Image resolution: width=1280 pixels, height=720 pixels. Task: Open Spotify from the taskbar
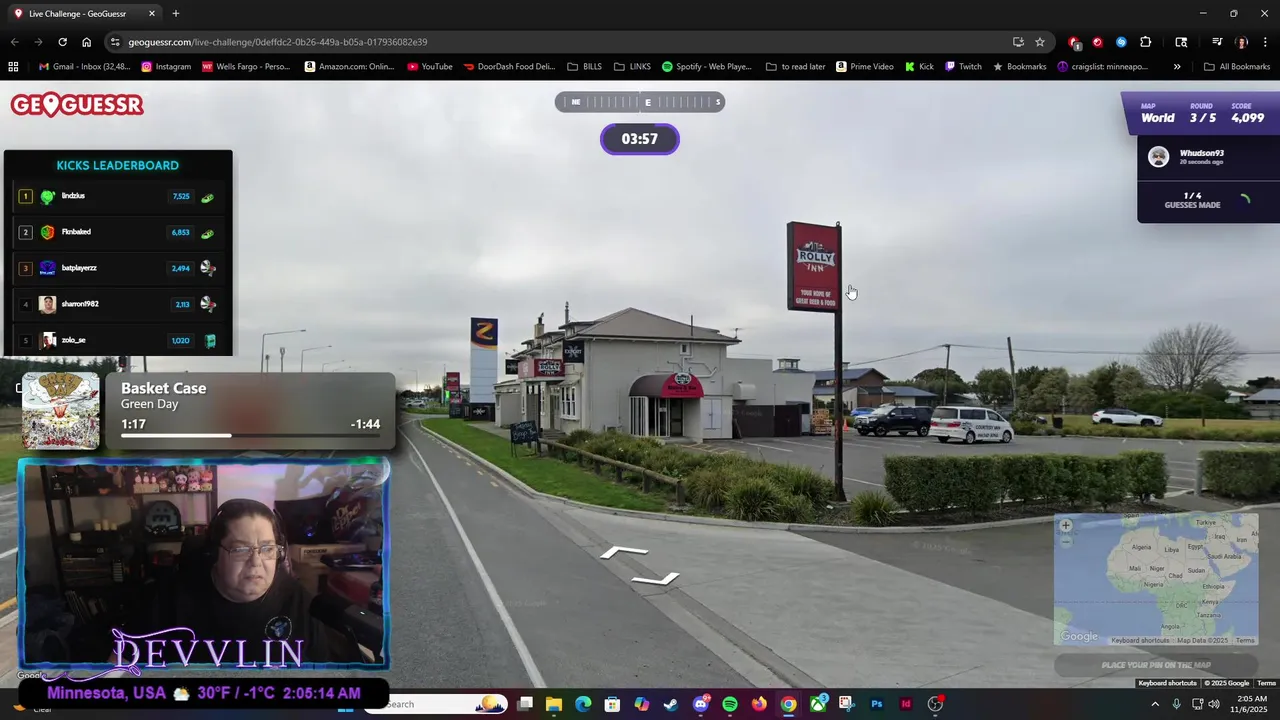(730, 704)
